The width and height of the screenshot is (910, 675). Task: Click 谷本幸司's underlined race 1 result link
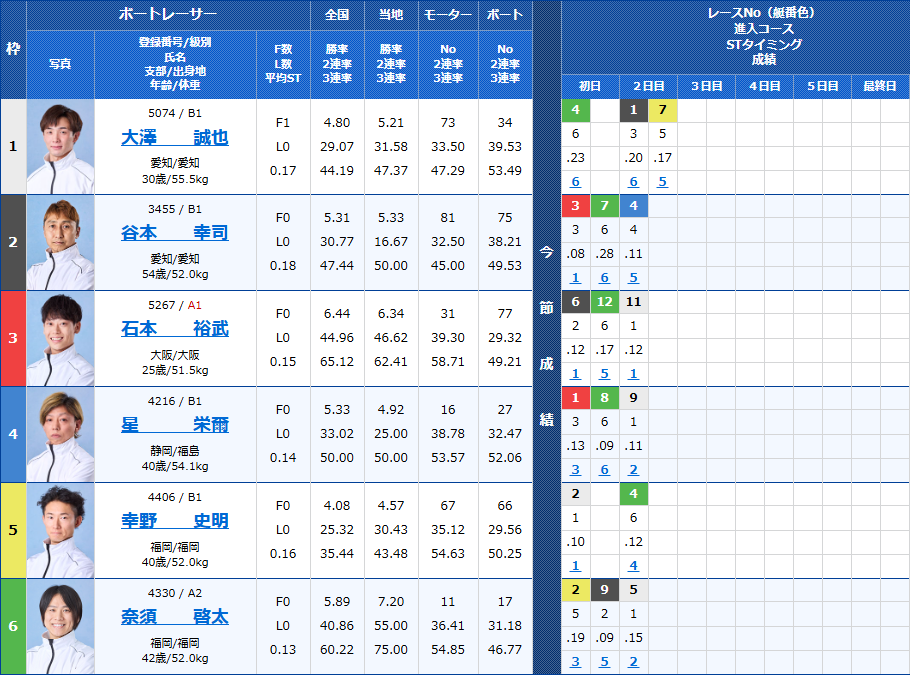575,277
